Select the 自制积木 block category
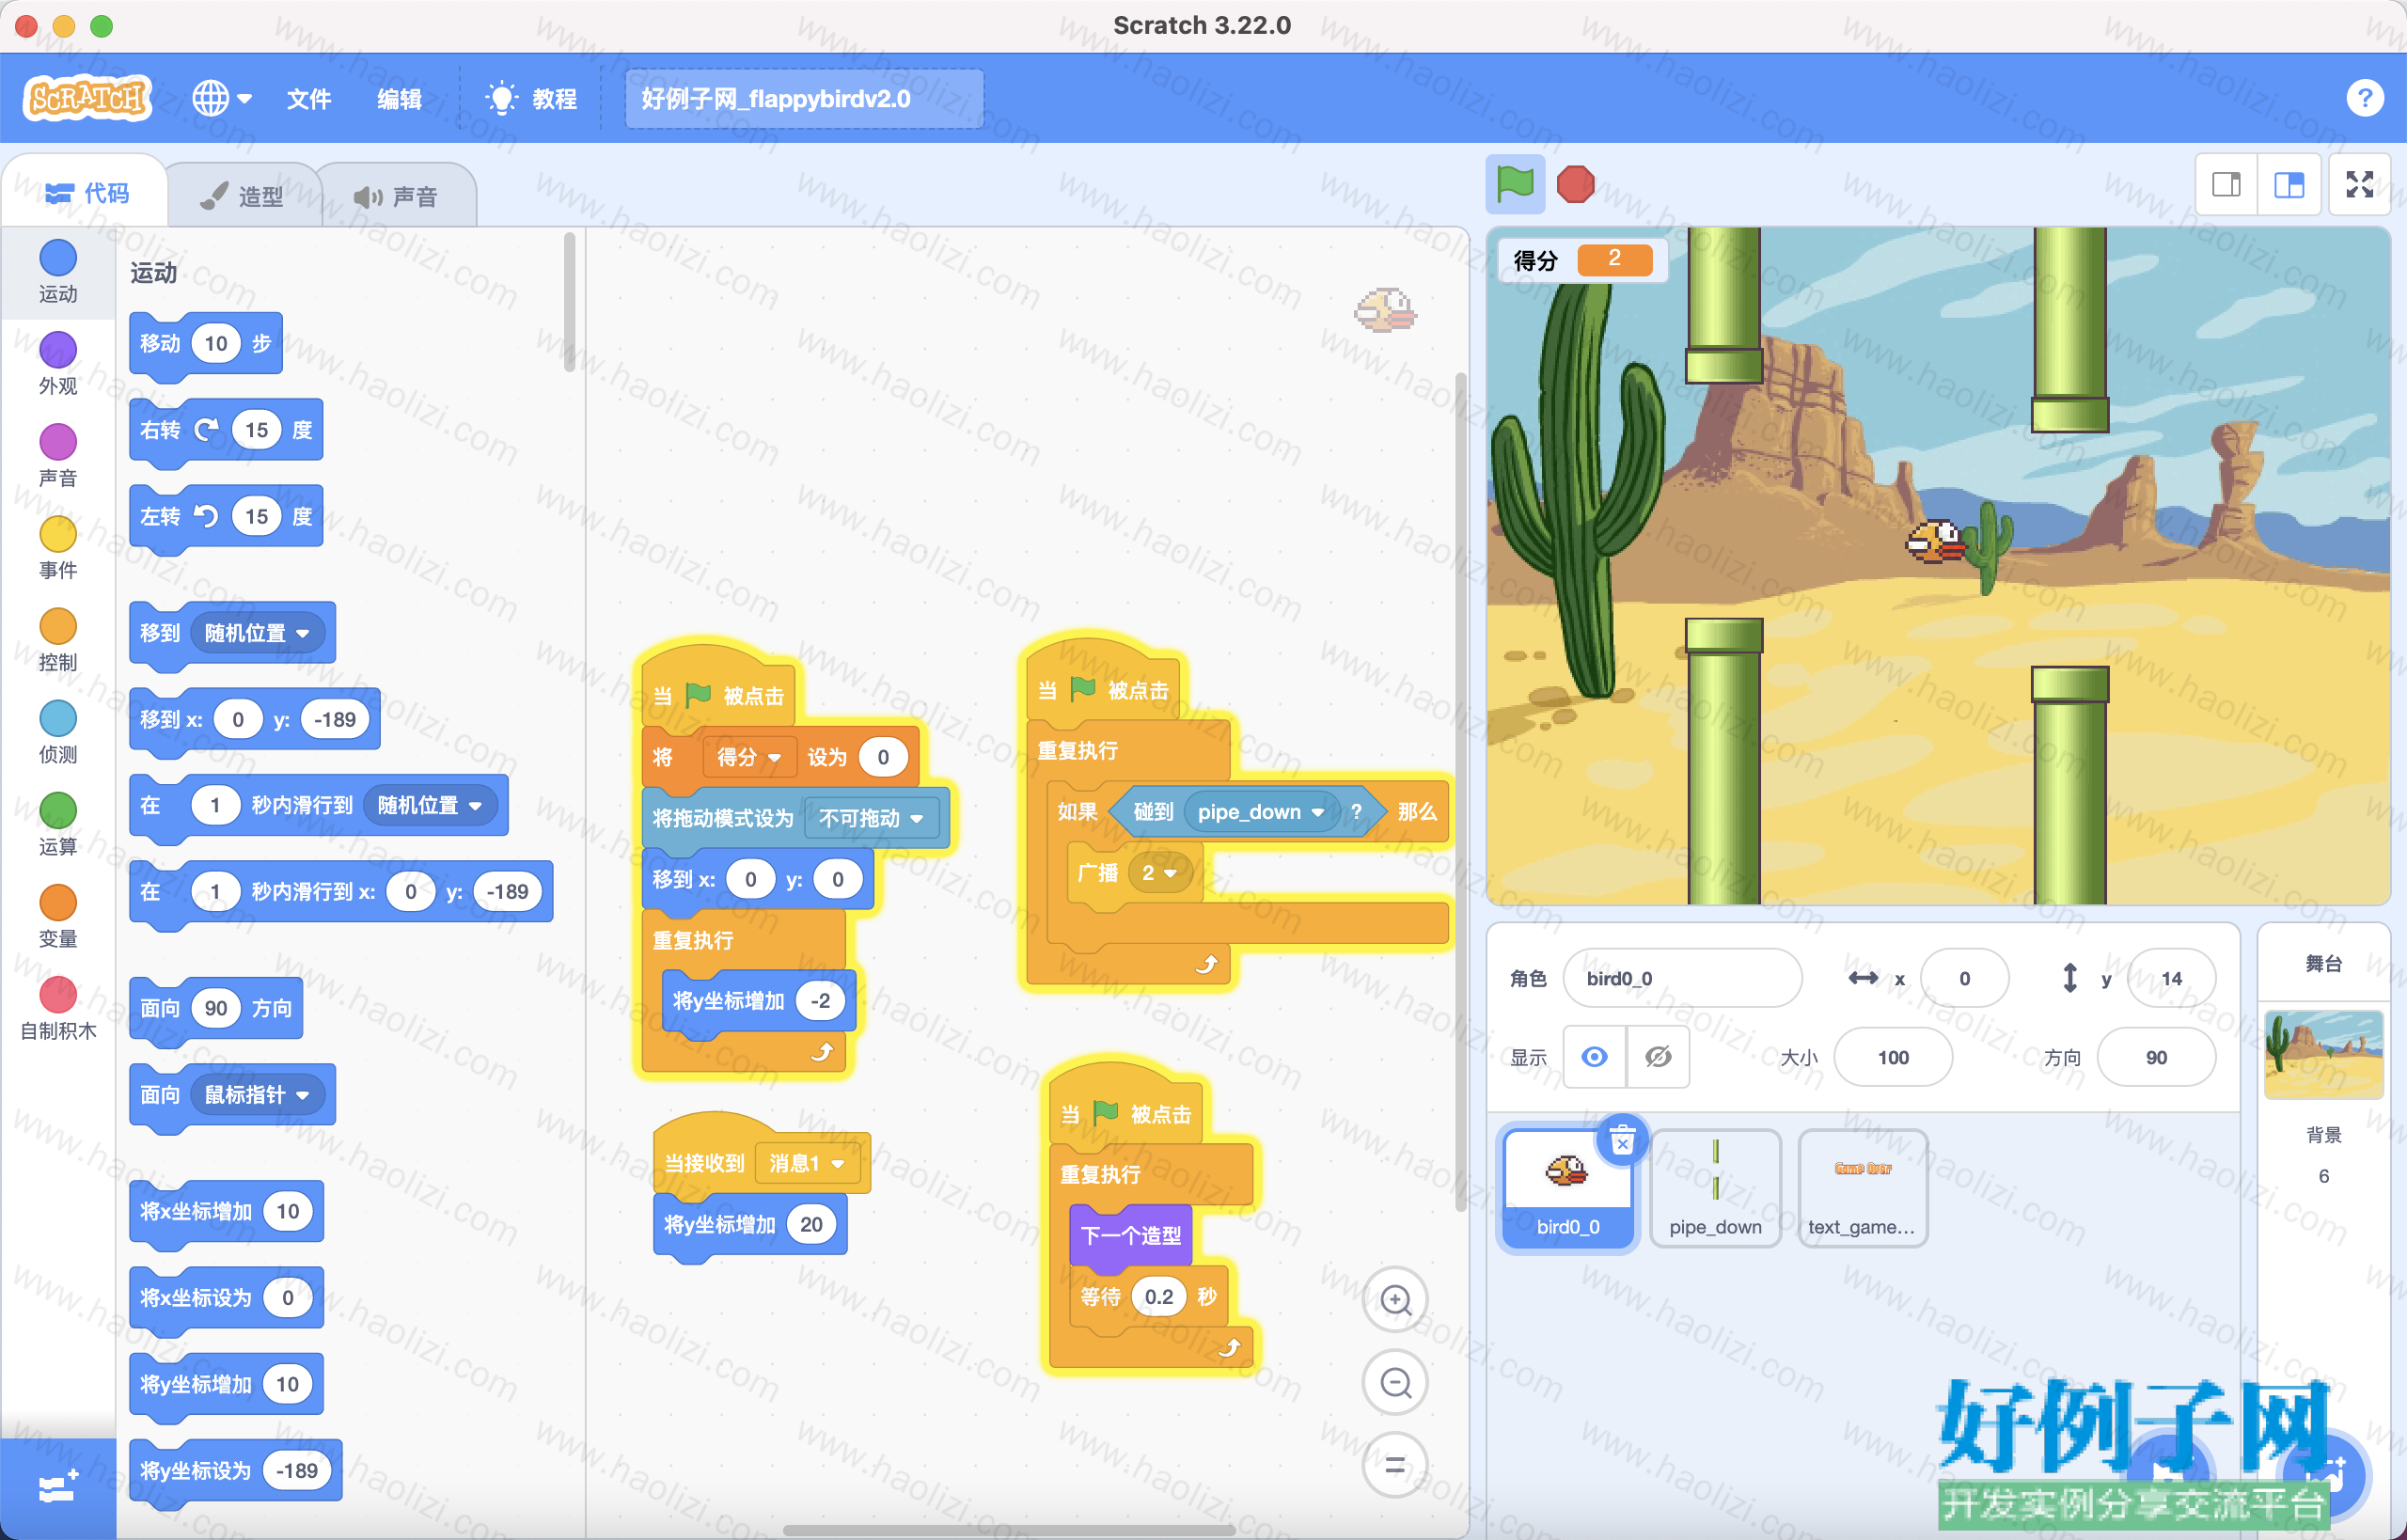 pyautogui.click(x=58, y=1008)
